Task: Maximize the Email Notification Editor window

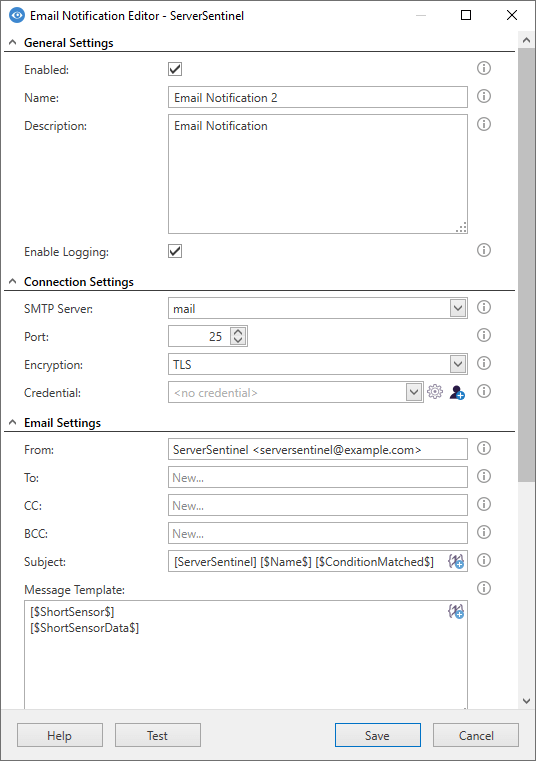Action: point(466,16)
